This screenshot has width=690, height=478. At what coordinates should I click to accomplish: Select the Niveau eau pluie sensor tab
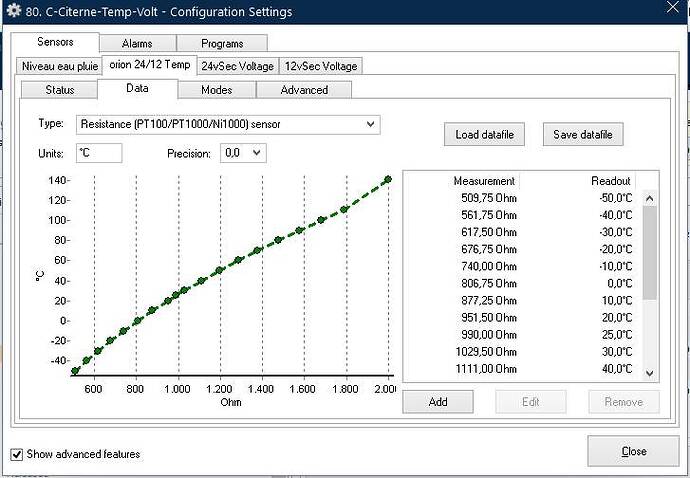(60, 66)
